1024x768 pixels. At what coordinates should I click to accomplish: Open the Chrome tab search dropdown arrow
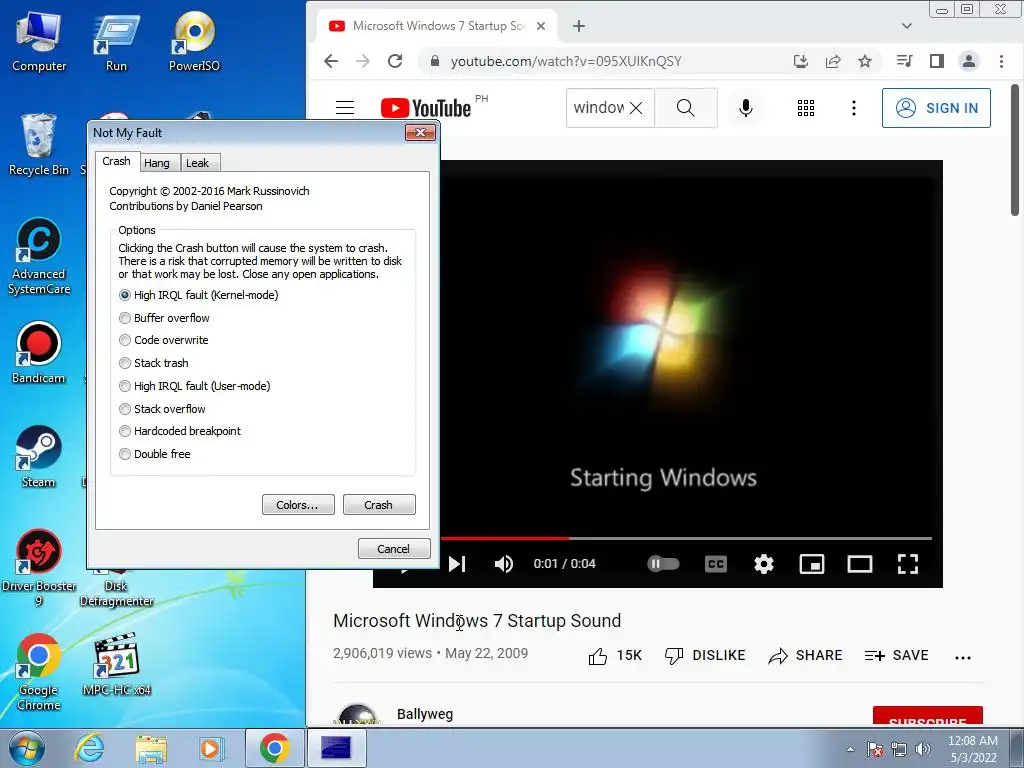(x=906, y=26)
